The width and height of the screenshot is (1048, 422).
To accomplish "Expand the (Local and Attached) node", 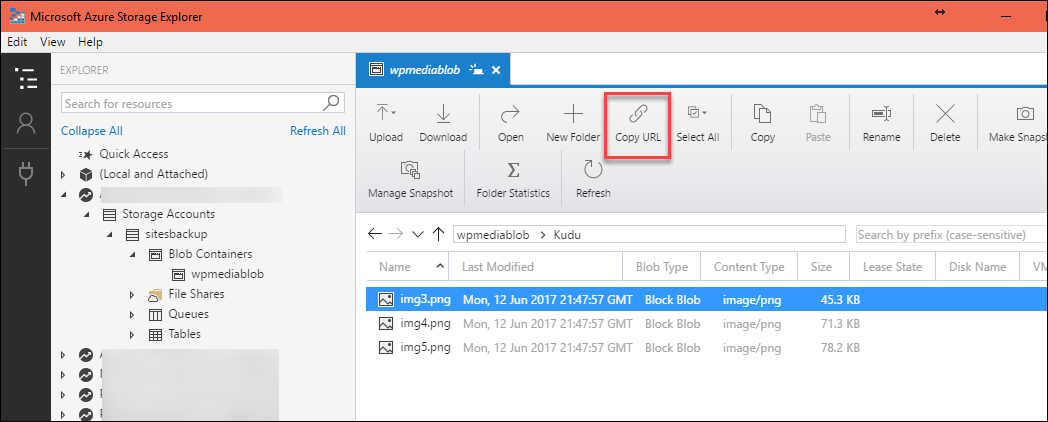I will pos(63,175).
